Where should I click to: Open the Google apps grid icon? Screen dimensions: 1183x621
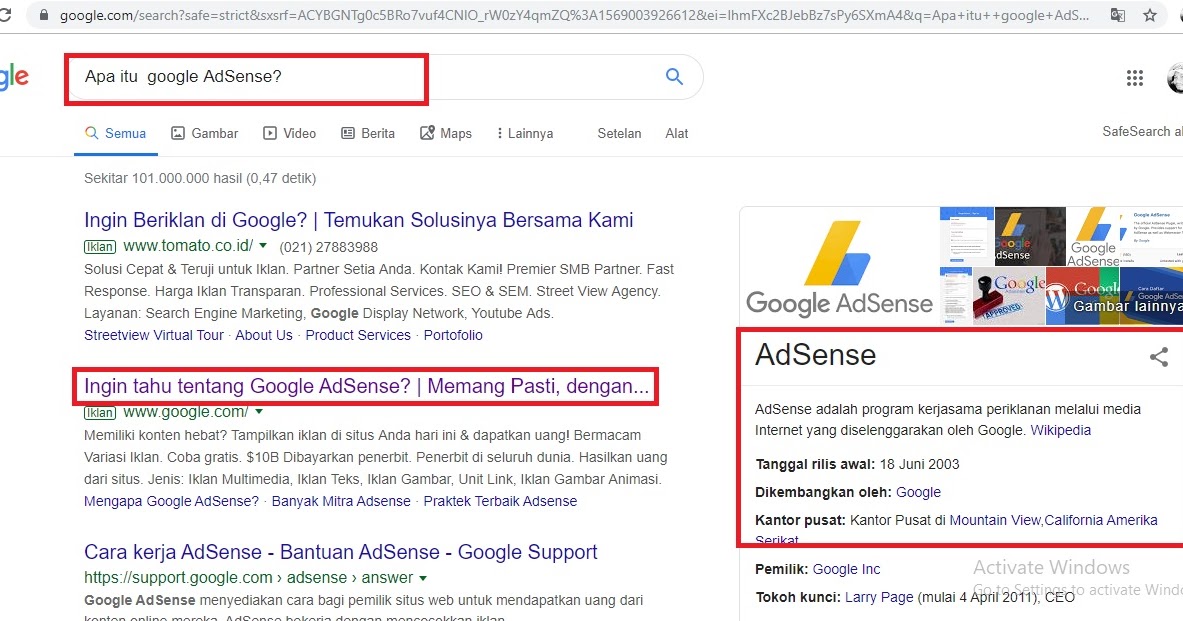pyautogui.click(x=1135, y=78)
